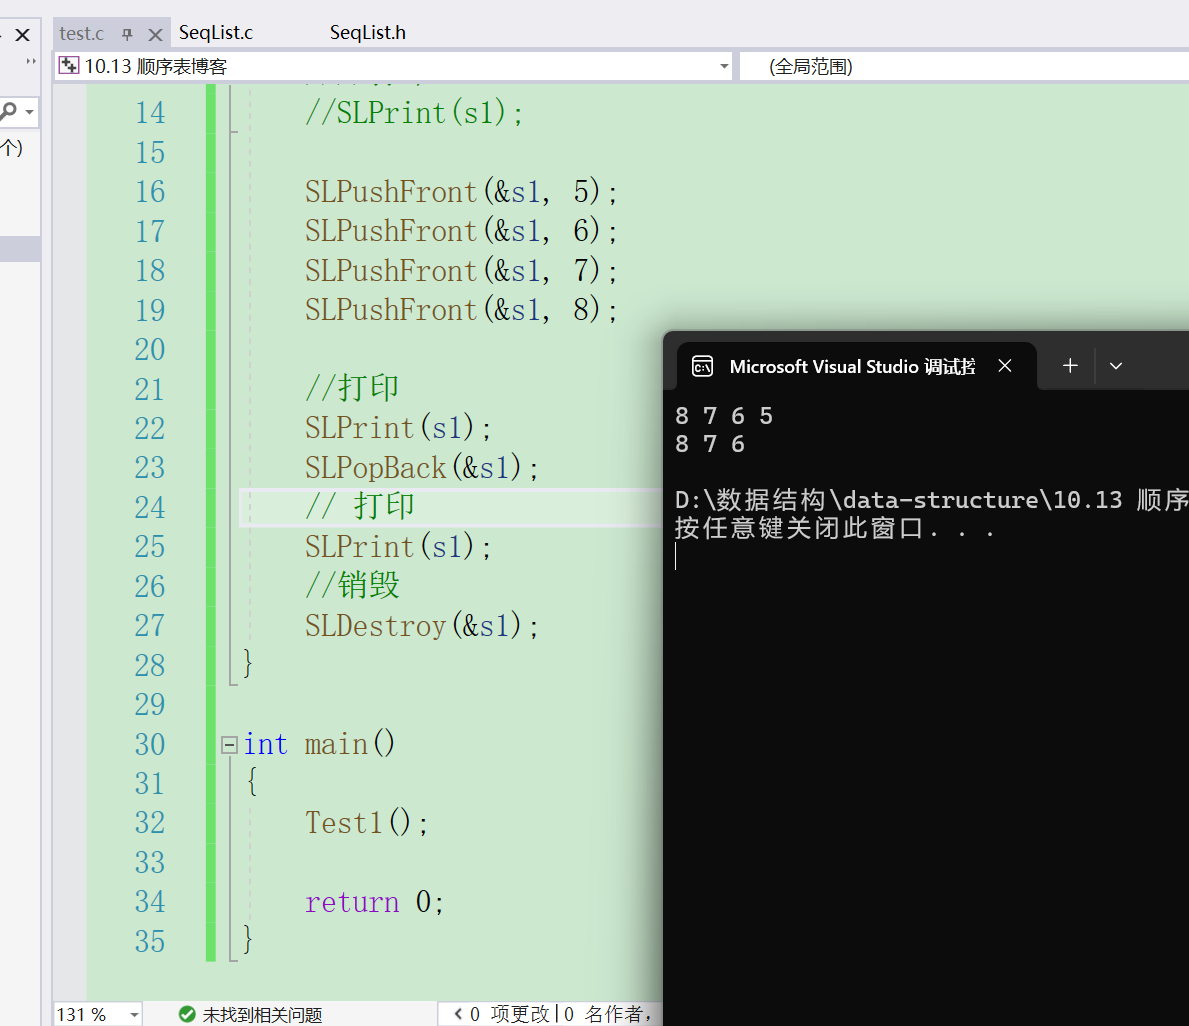Close the test.c tab
1189x1026 pixels.
click(155, 34)
